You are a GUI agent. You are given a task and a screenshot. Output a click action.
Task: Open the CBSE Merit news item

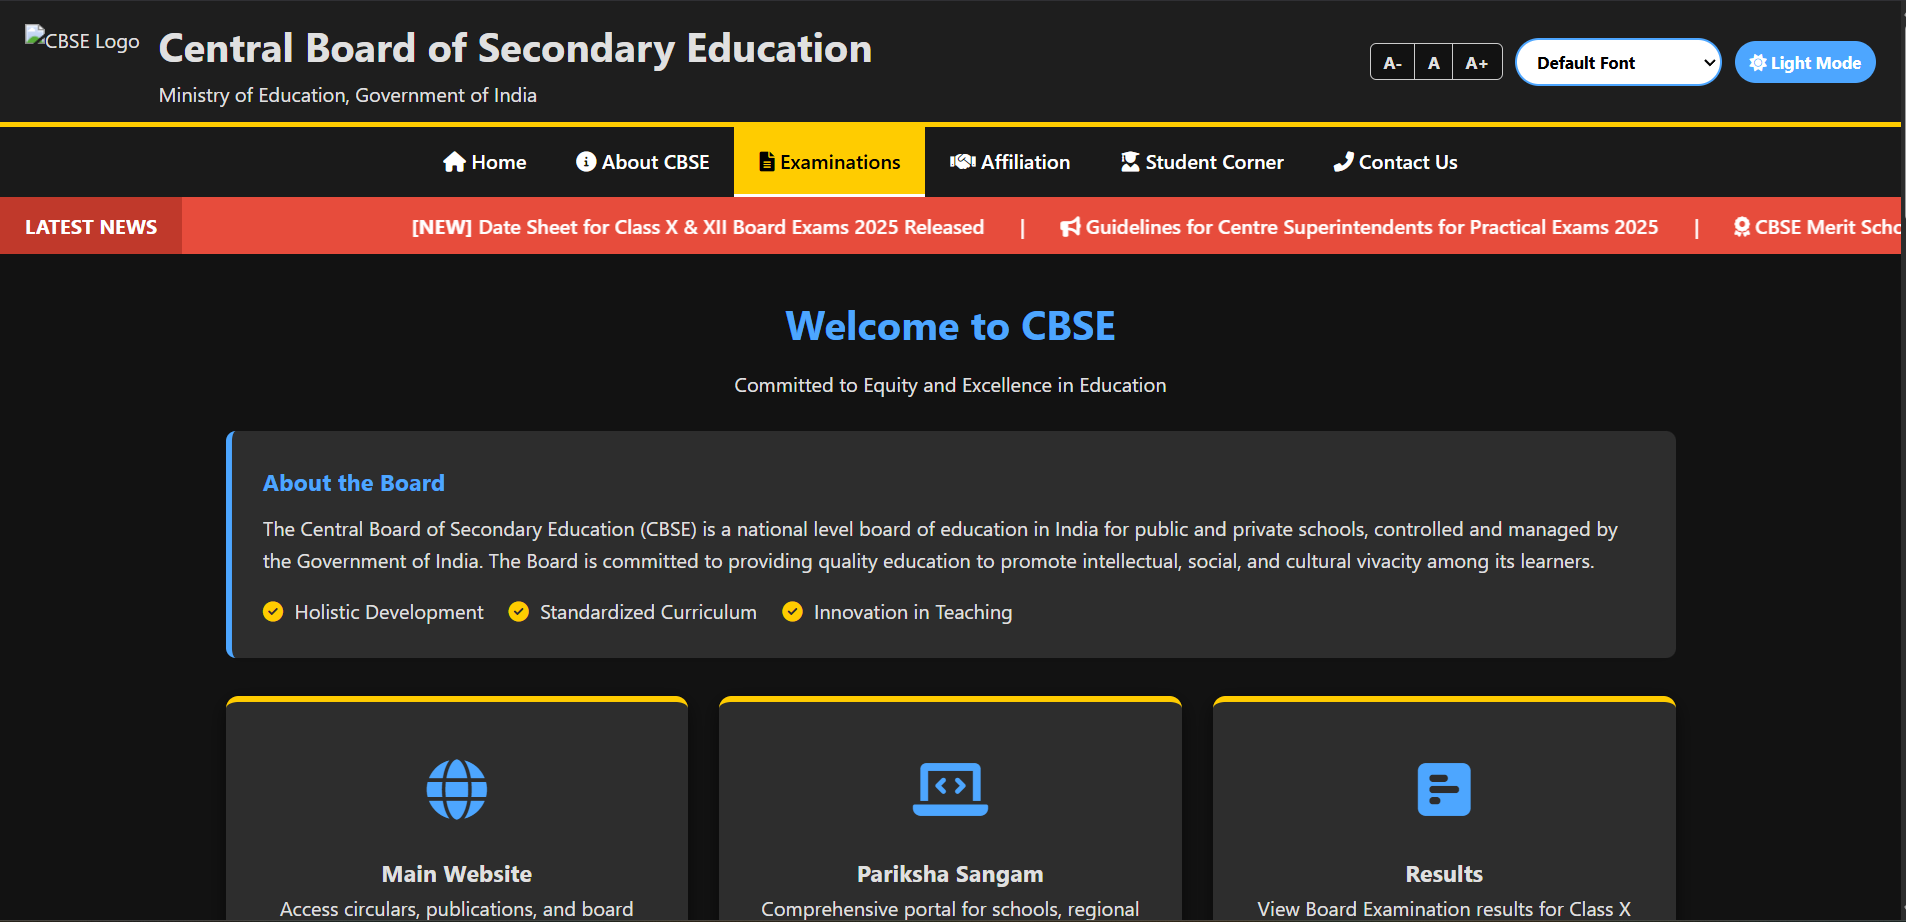pyautogui.click(x=1817, y=227)
